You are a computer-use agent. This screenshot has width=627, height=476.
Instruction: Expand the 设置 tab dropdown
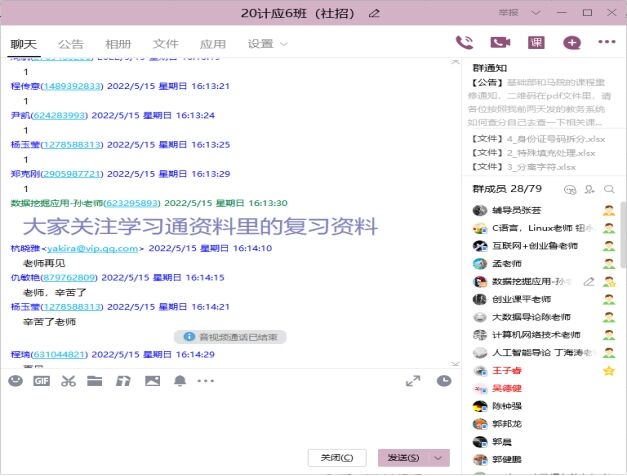click(282, 45)
